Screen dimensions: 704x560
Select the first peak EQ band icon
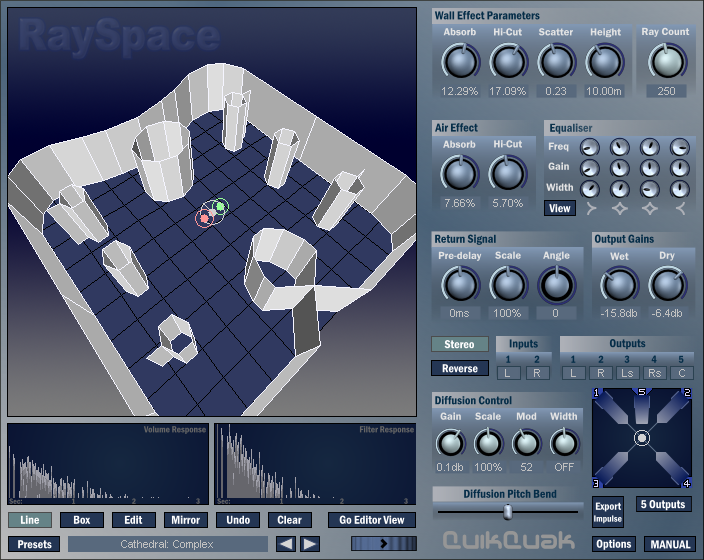click(x=620, y=208)
